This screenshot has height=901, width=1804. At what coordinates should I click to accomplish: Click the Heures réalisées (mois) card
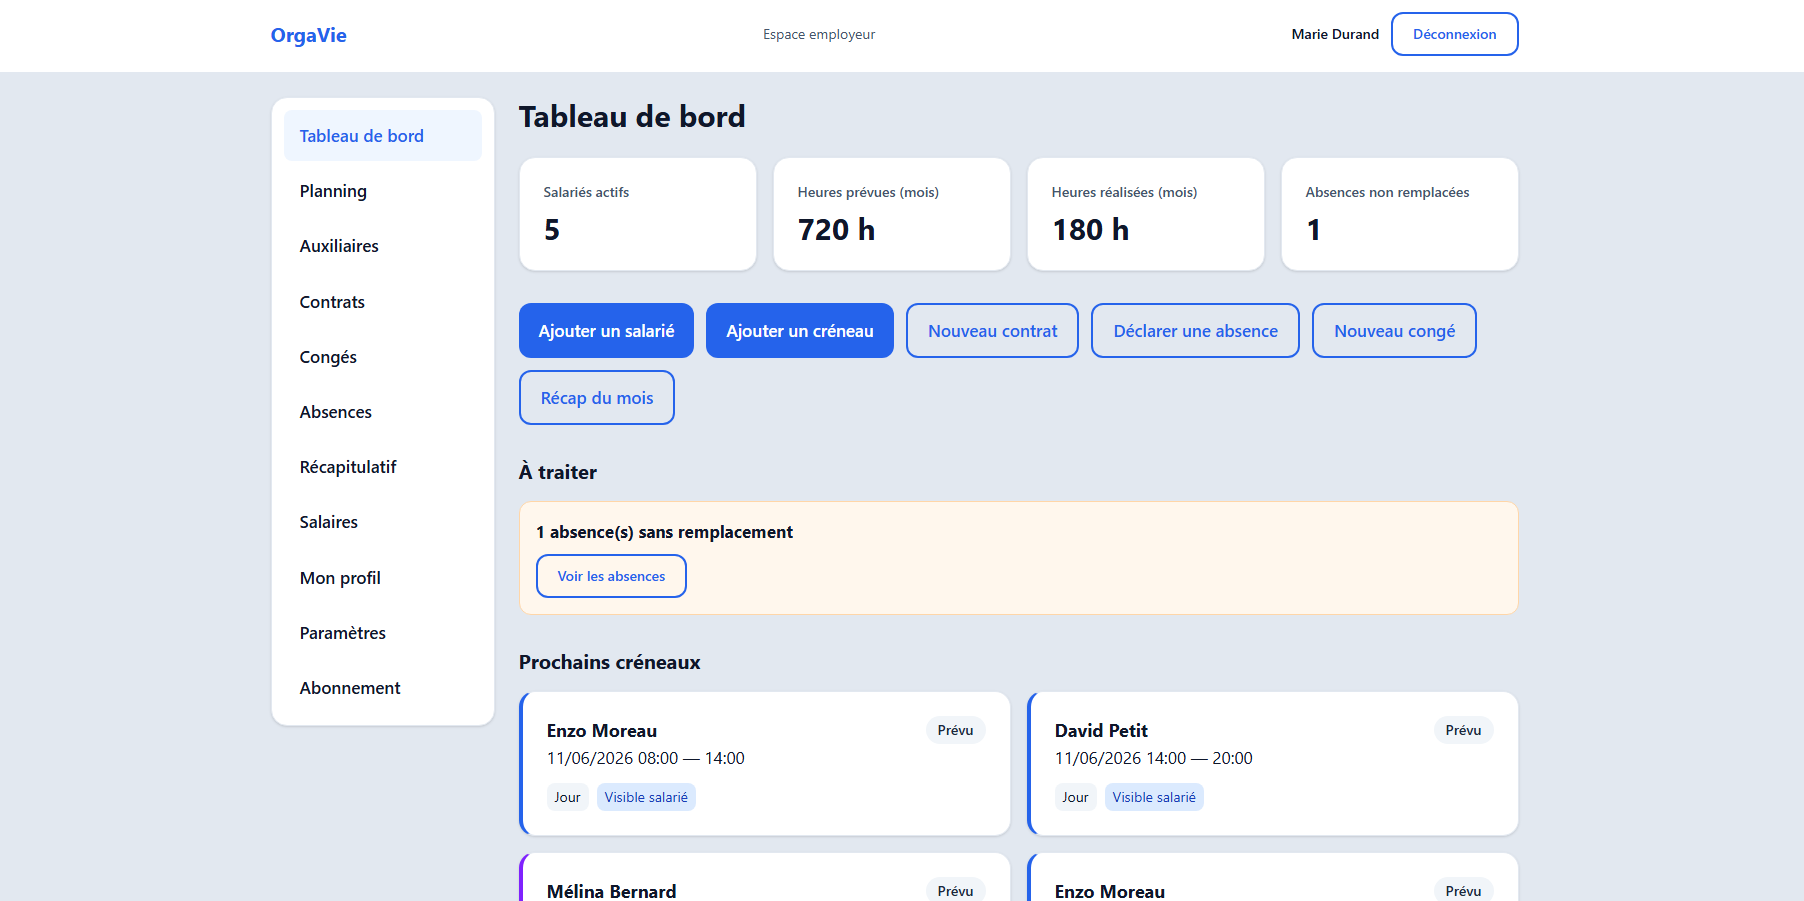pos(1146,214)
